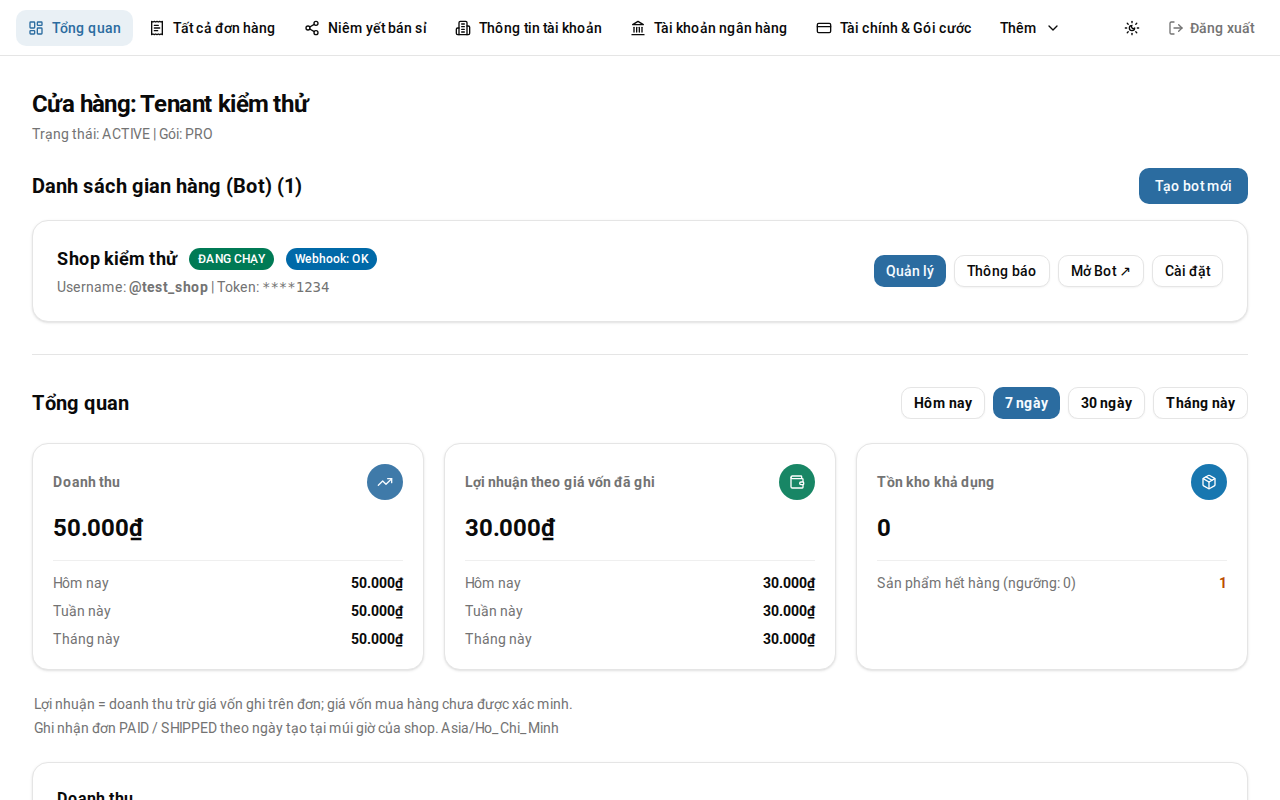Open the Tổng quan tab
The width and height of the screenshot is (1280, 800).
(74, 28)
